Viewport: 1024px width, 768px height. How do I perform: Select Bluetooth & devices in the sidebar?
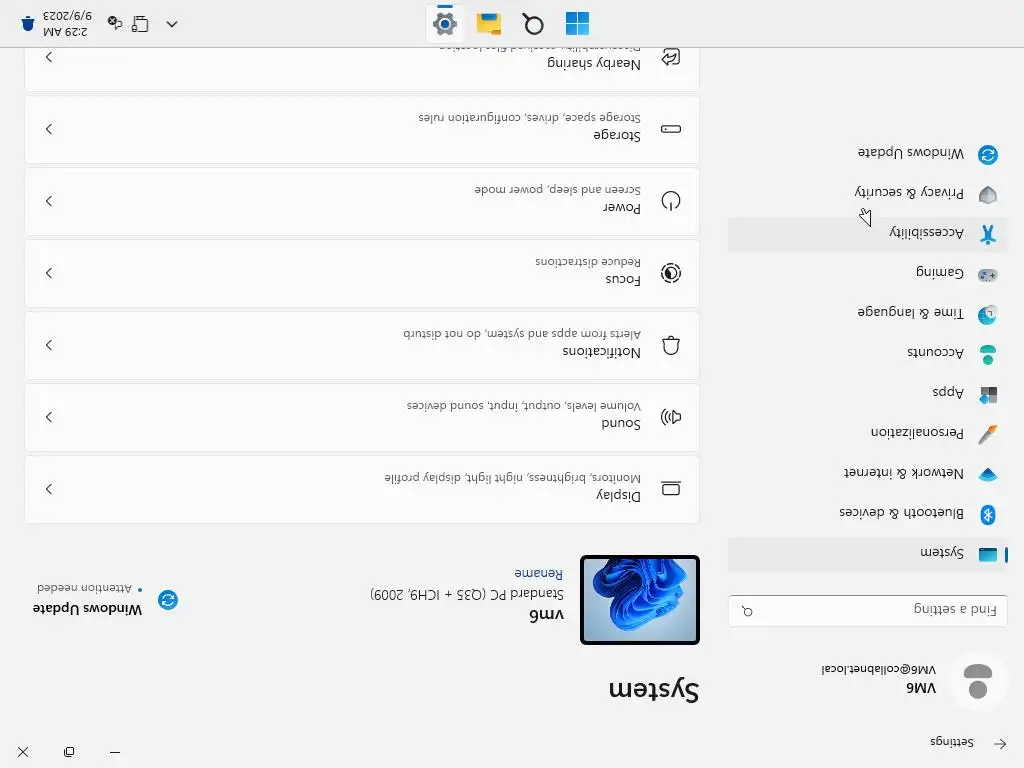click(868, 515)
